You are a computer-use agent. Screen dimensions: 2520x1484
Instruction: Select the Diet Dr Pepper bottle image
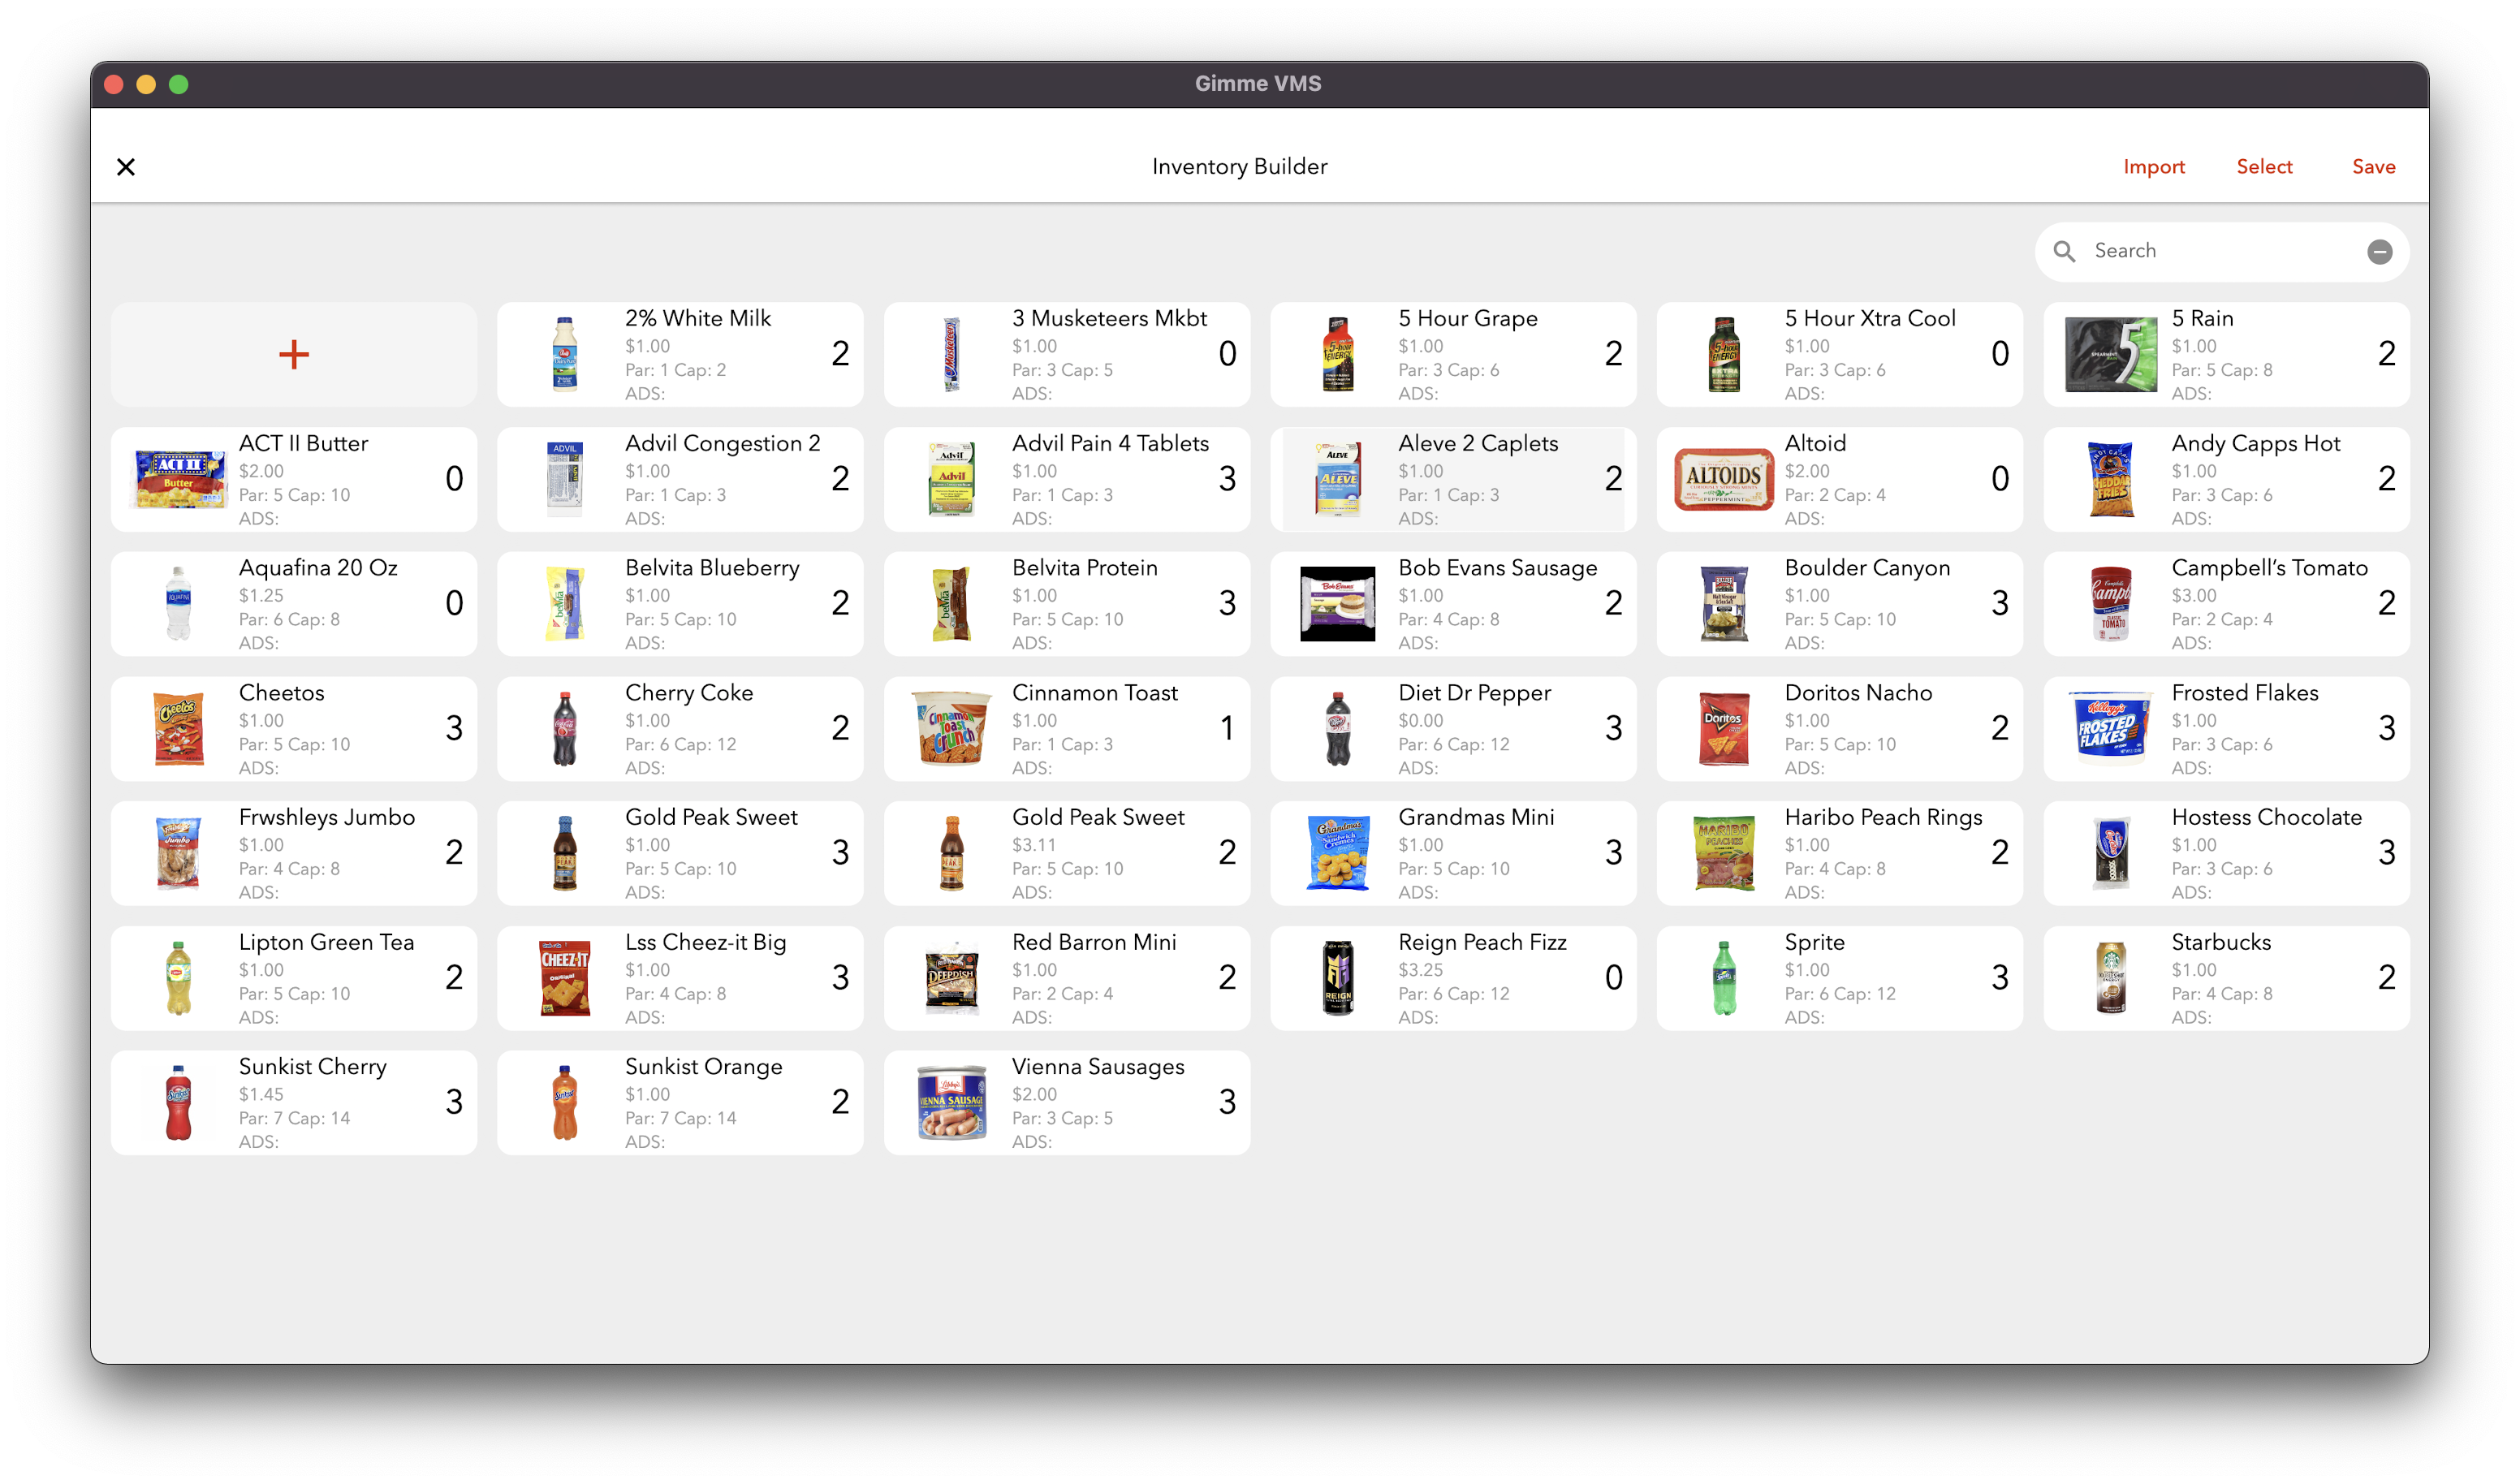point(1338,728)
